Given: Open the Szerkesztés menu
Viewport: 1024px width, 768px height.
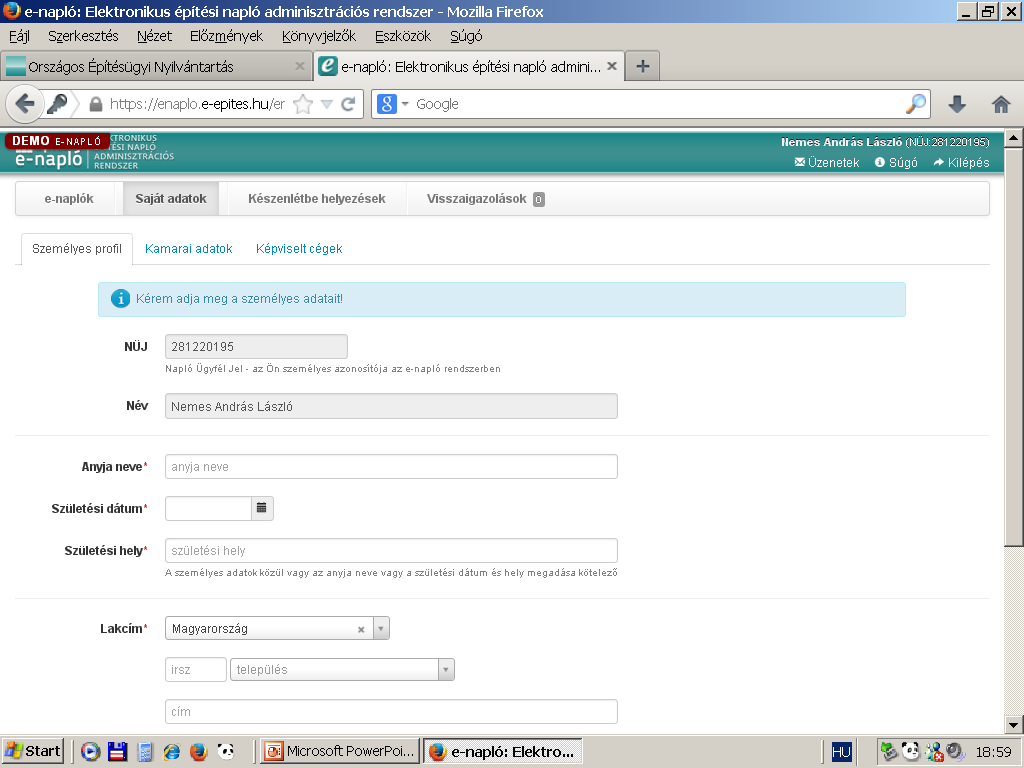Looking at the screenshot, I should pyautogui.click(x=83, y=36).
